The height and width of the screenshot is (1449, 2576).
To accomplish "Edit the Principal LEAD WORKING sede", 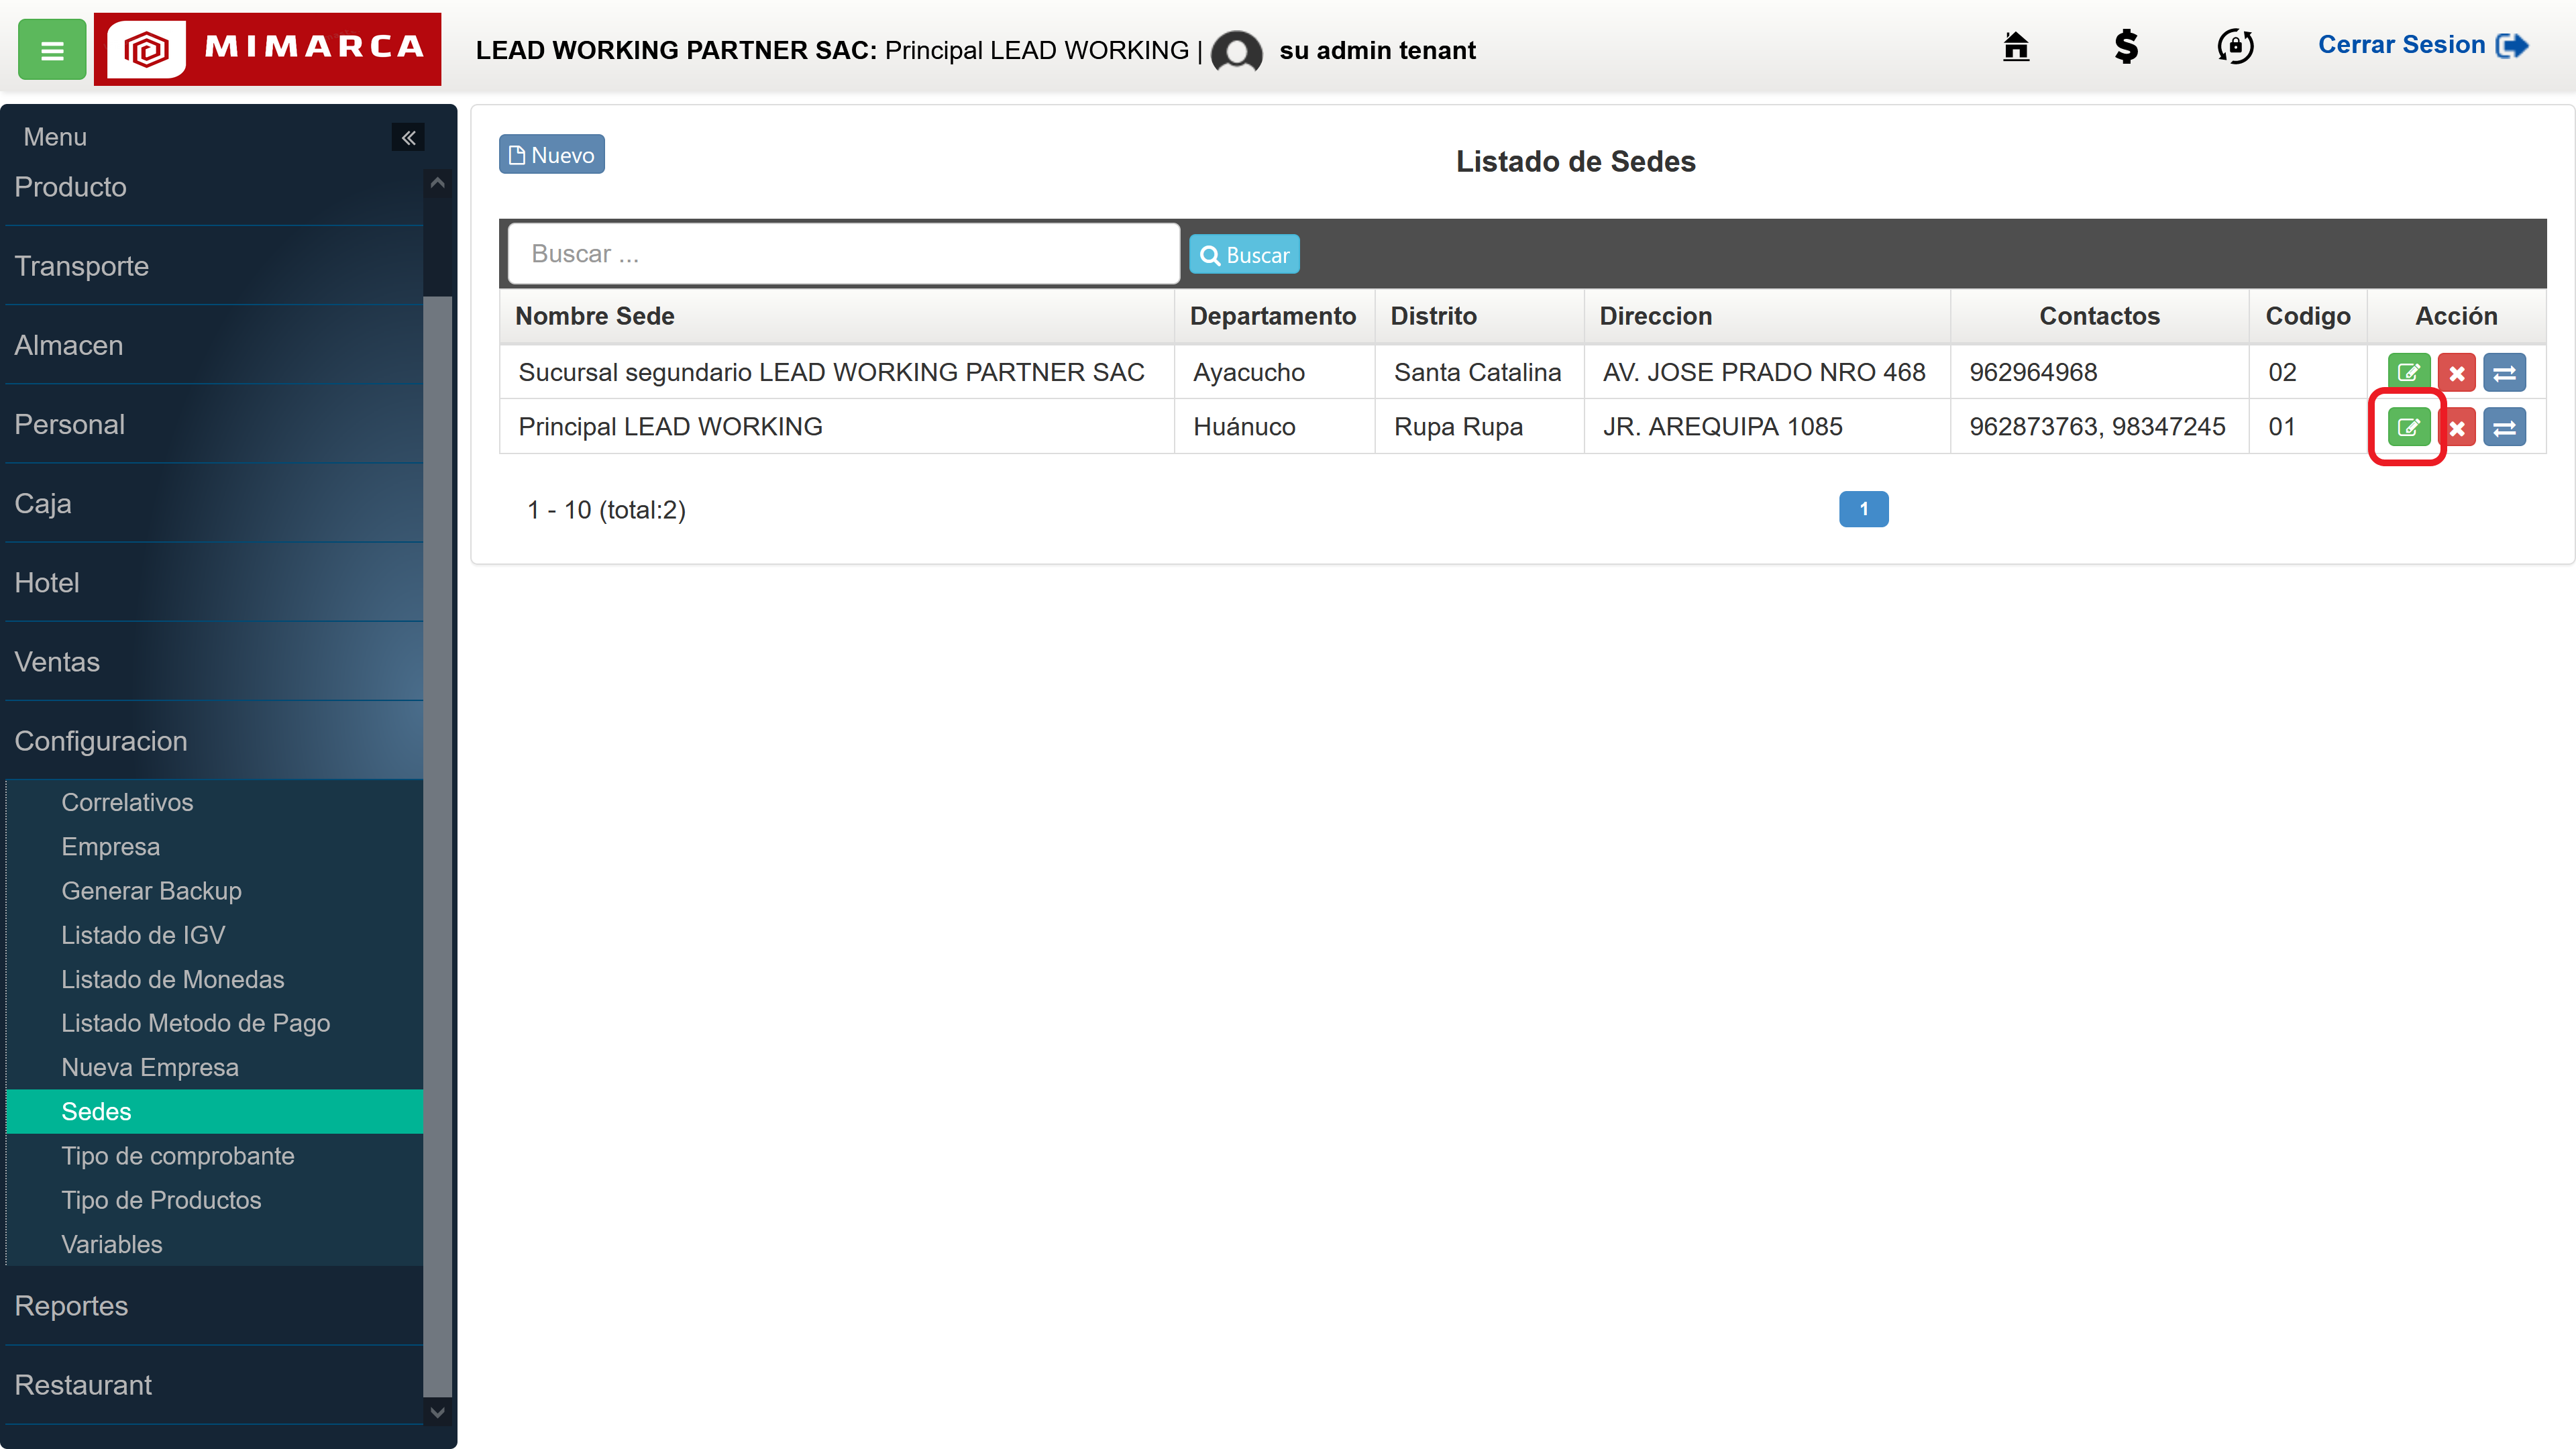I will [2408, 428].
